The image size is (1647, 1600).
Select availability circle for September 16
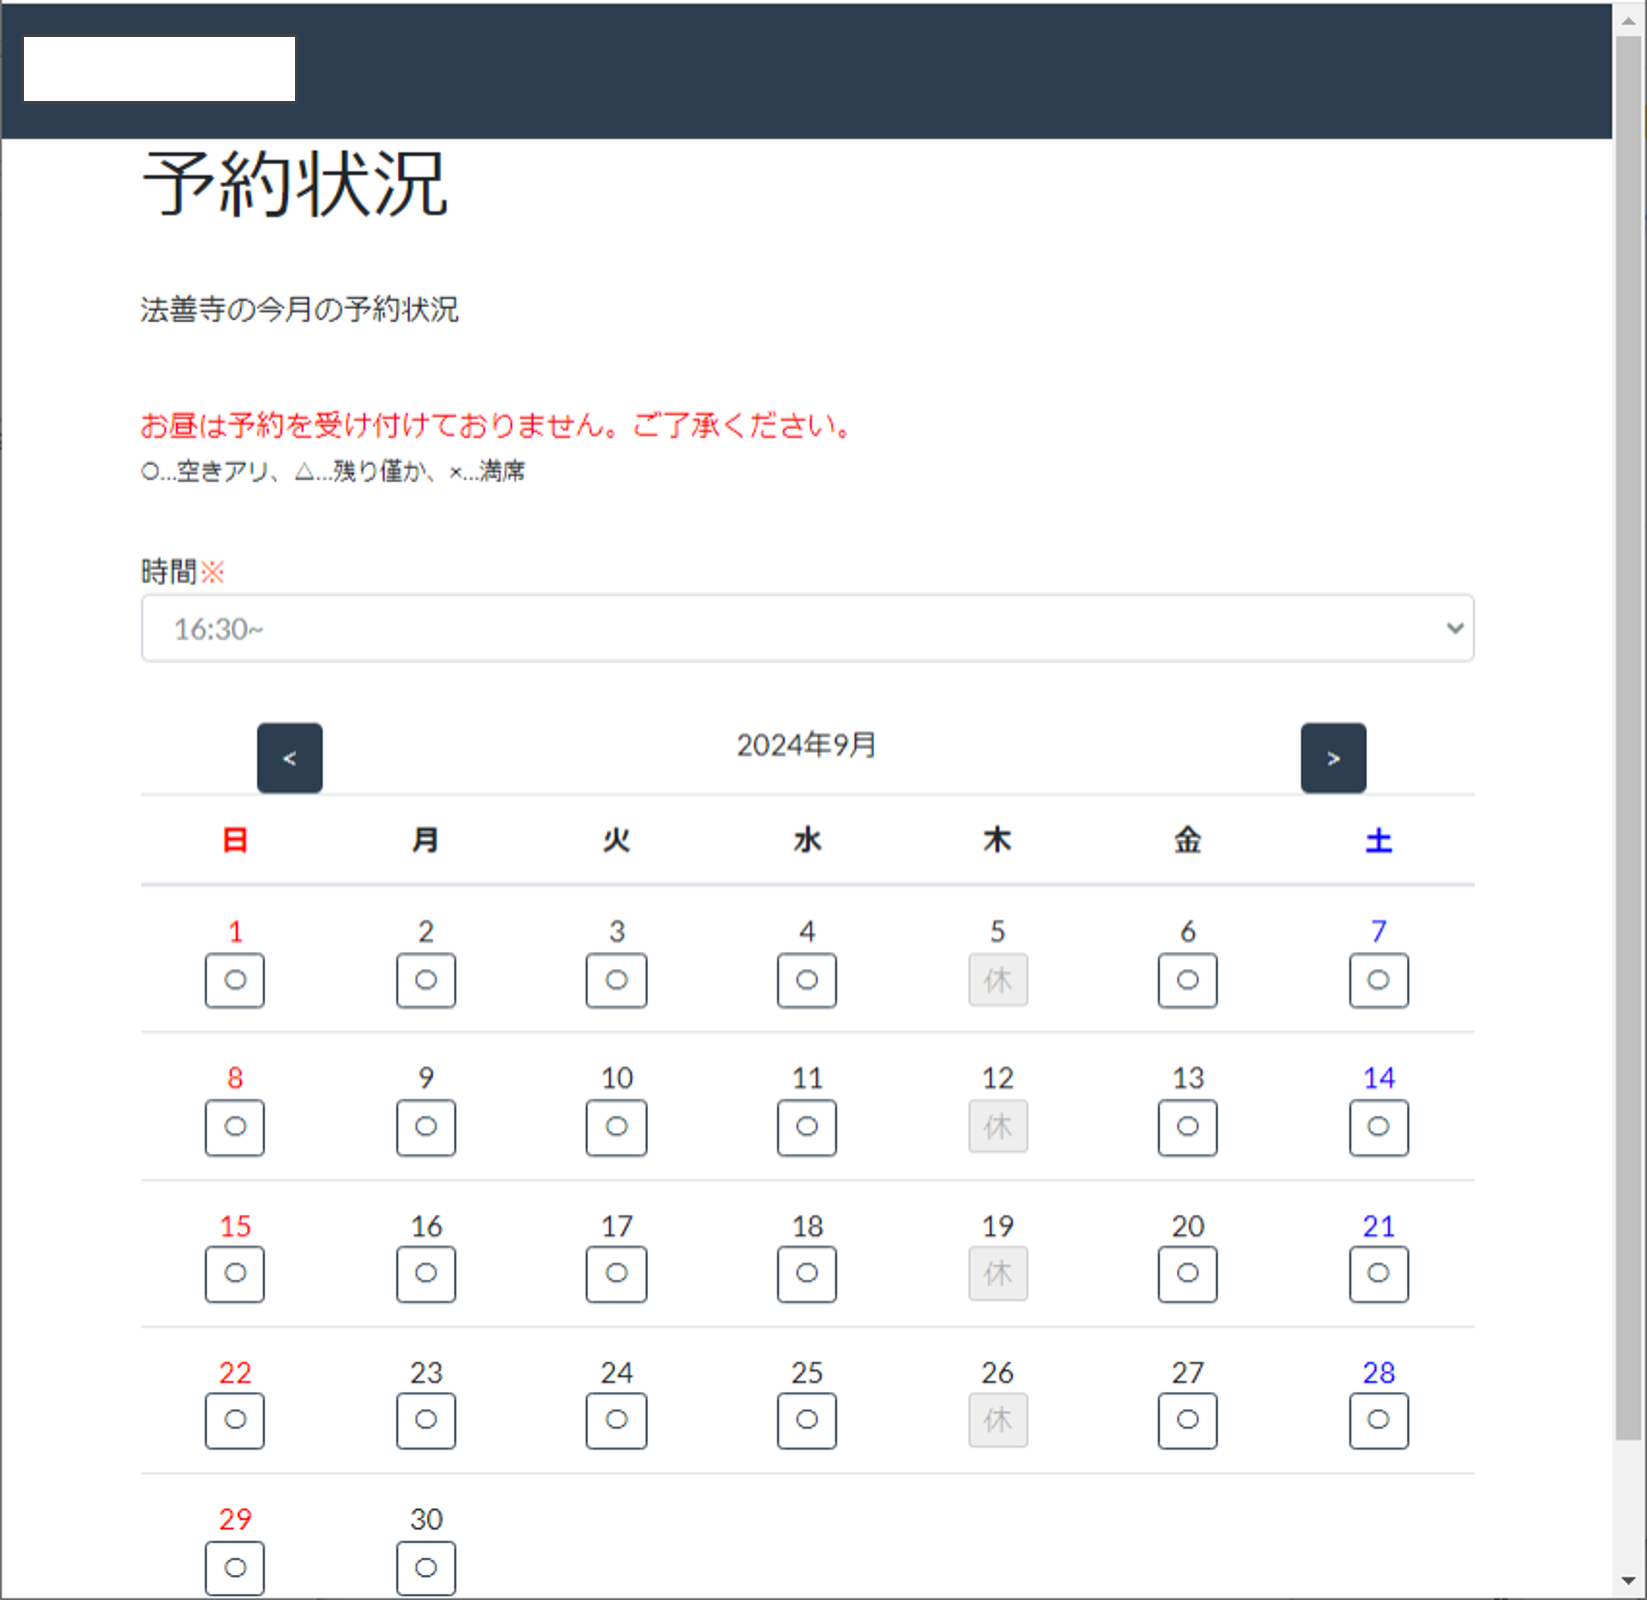click(x=426, y=1274)
